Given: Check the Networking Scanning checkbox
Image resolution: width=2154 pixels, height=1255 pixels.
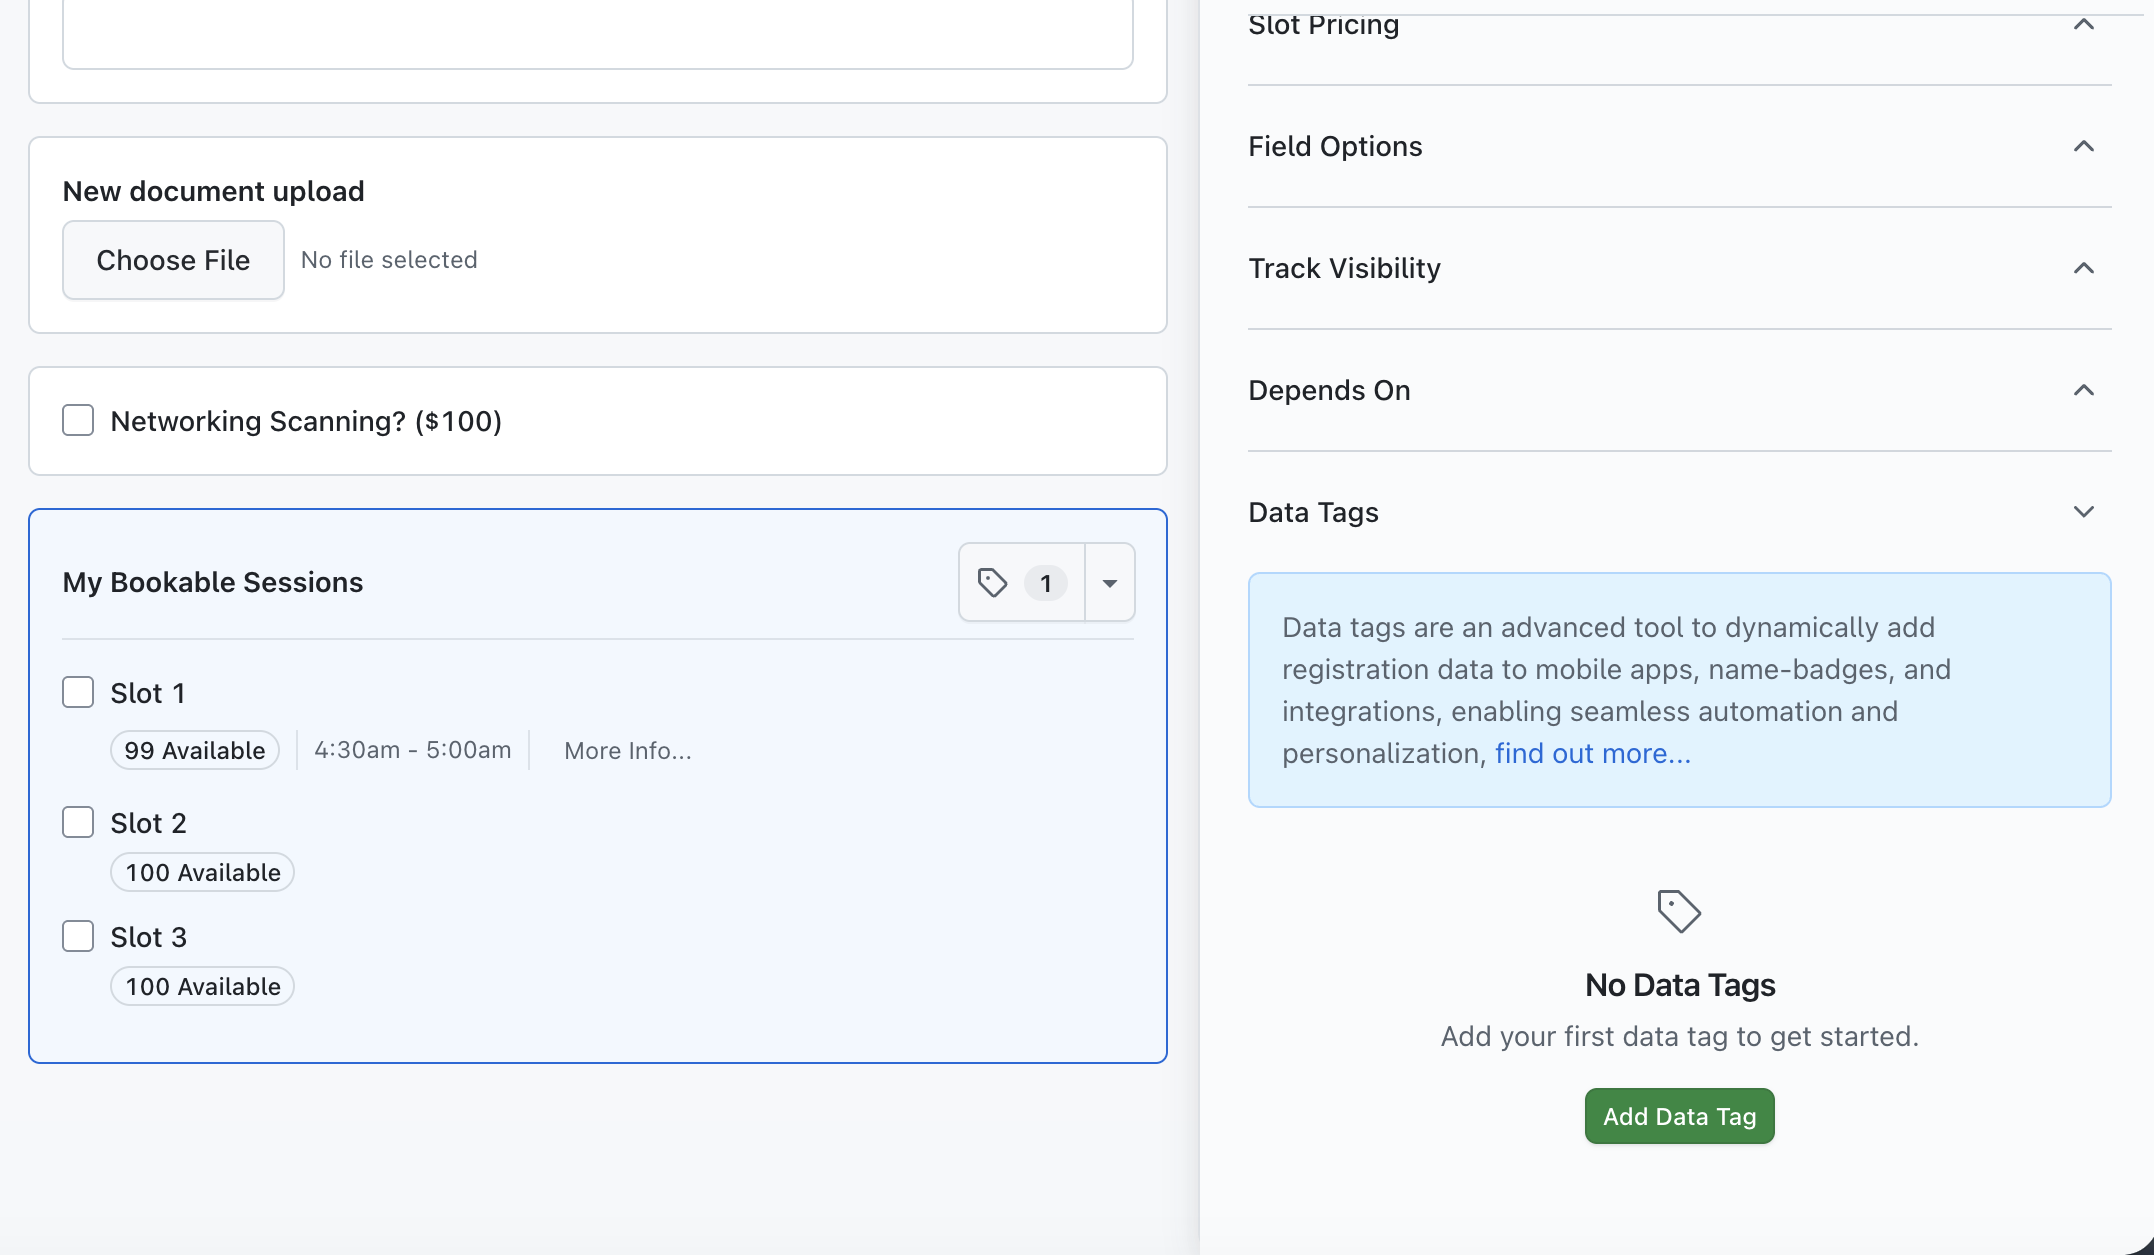Looking at the screenshot, I should [78, 420].
